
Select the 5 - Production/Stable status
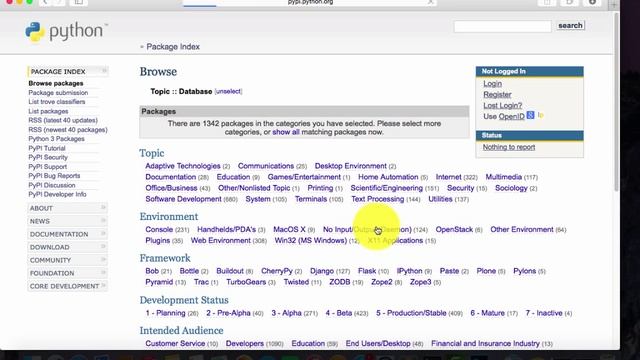pyautogui.click(x=411, y=313)
